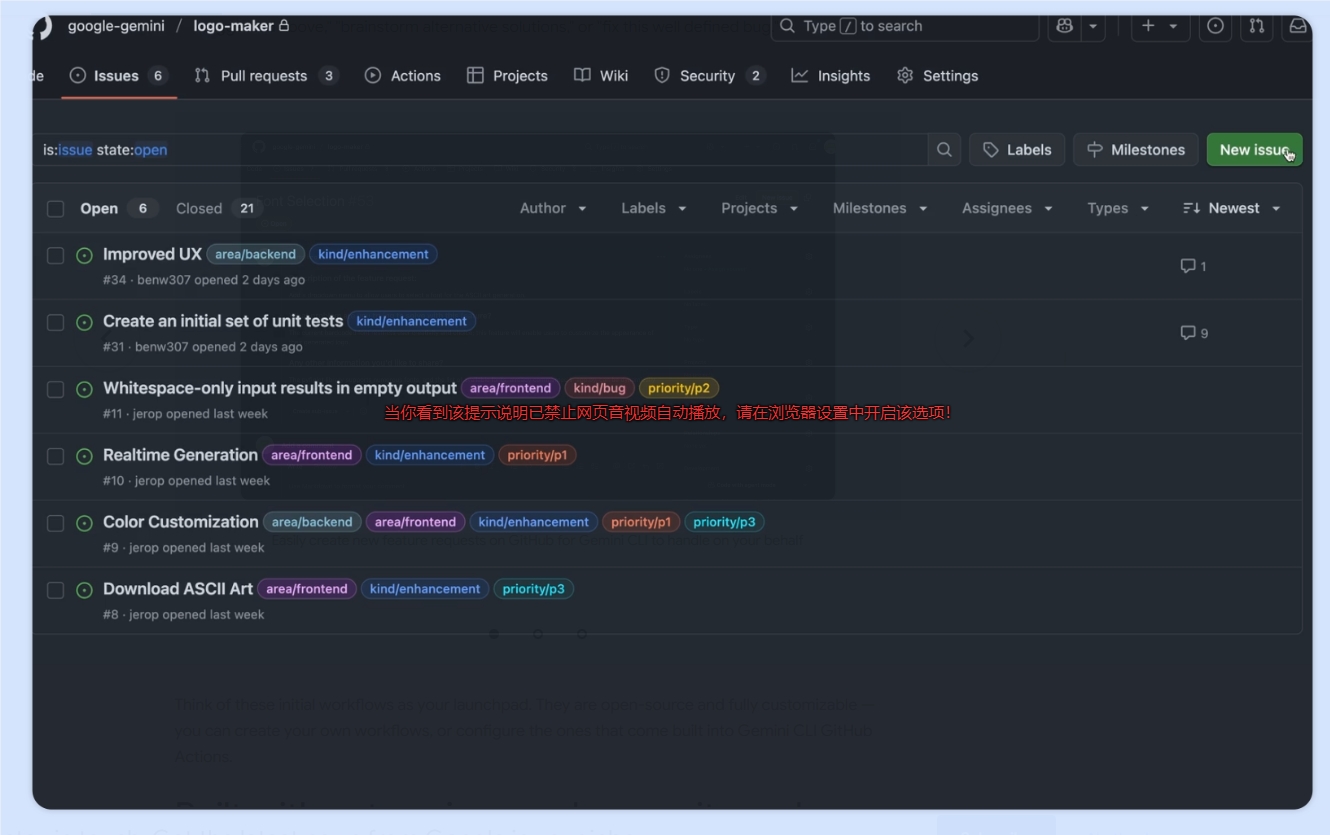Tick the select-all issues checkbox
This screenshot has height=835, width=1330.
point(56,209)
